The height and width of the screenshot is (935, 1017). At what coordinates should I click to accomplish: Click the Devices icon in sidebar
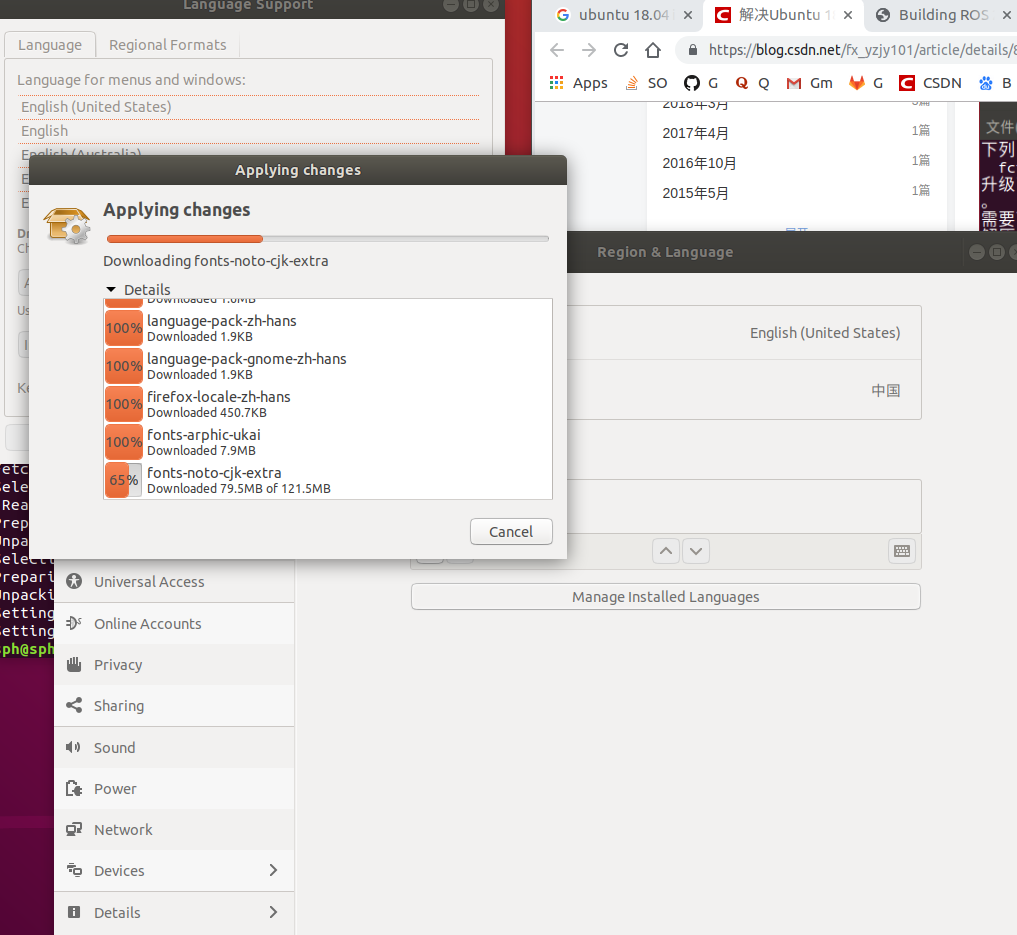(74, 870)
